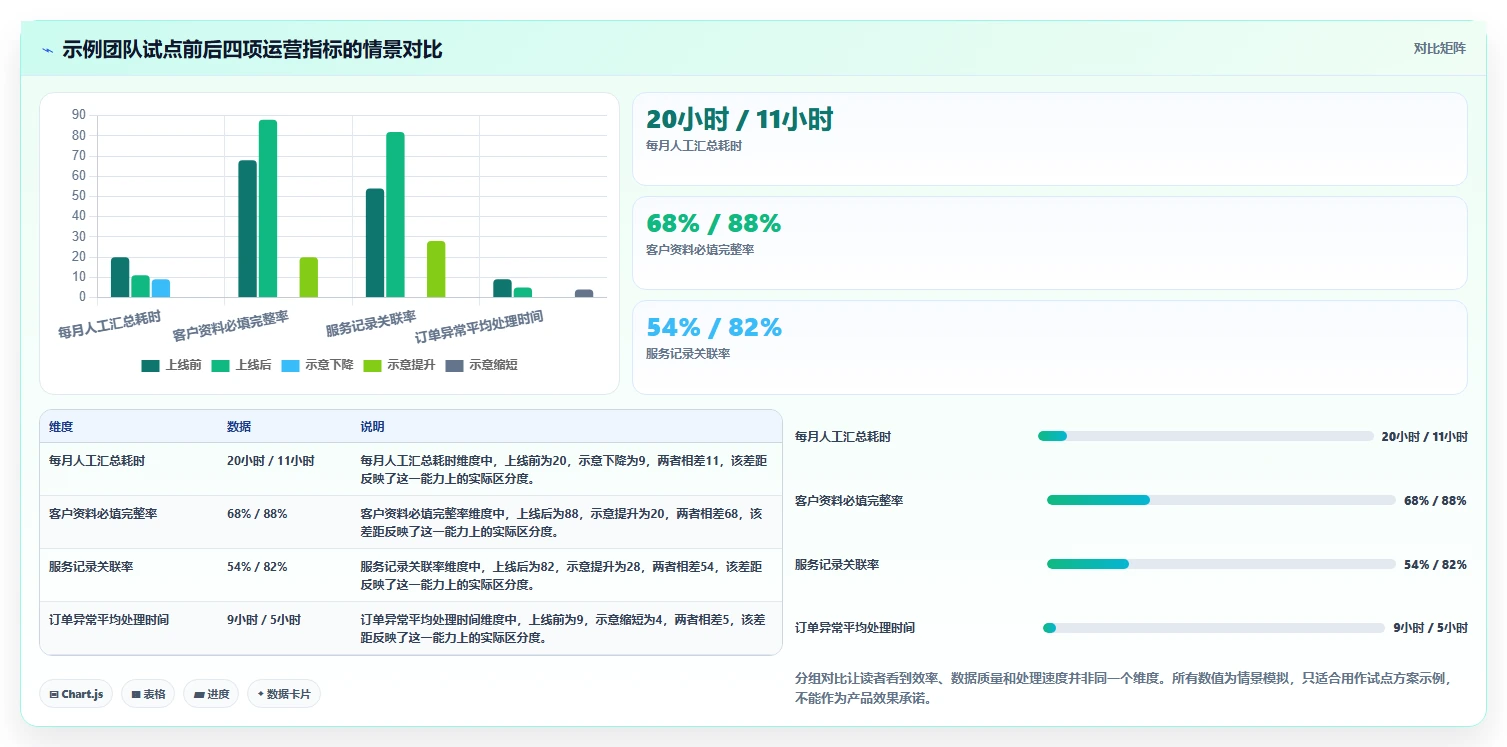1507x747 pixels.
Task: Click the 上线后 bar for 客户资料必填完整率
Action: click(268, 208)
